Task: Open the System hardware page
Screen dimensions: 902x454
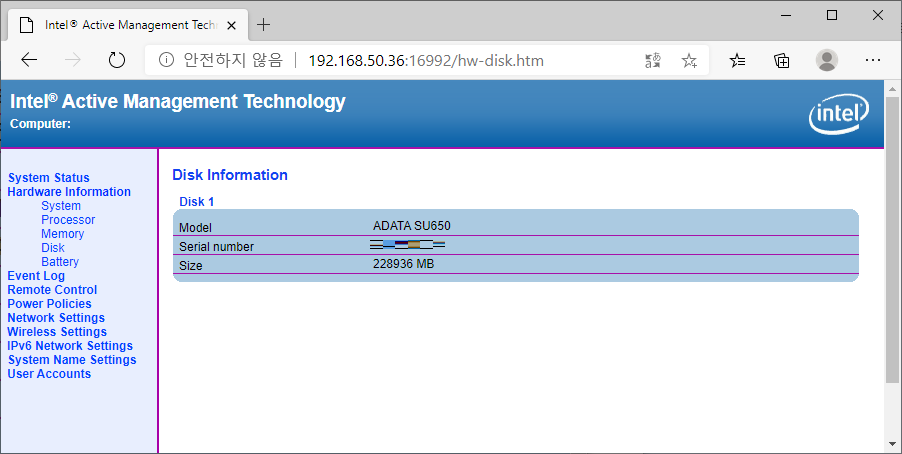Action: pyautogui.click(x=61, y=205)
